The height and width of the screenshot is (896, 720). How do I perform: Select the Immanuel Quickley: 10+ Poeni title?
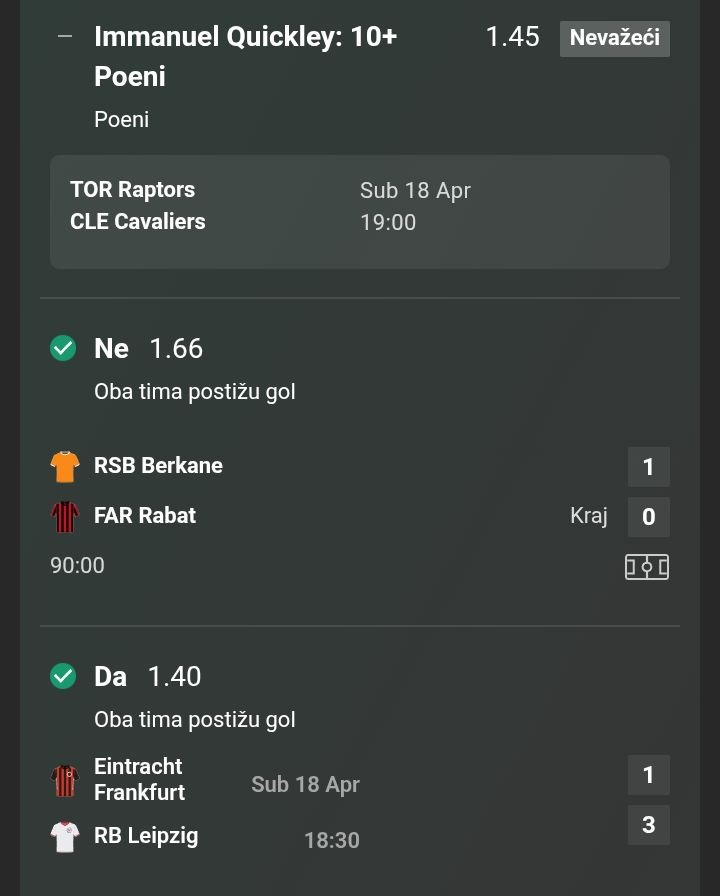[x=245, y=56]
